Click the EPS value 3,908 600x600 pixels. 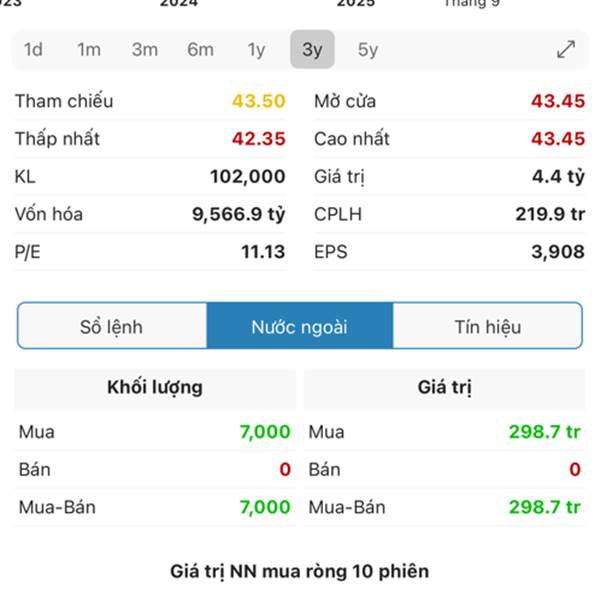click(558, 252)
